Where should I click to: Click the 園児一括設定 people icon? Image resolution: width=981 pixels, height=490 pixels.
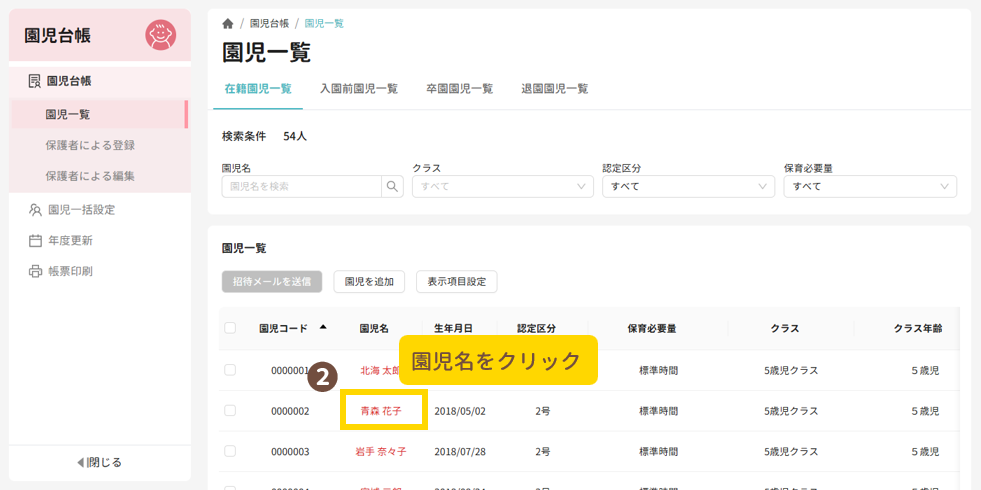[35, 210]
